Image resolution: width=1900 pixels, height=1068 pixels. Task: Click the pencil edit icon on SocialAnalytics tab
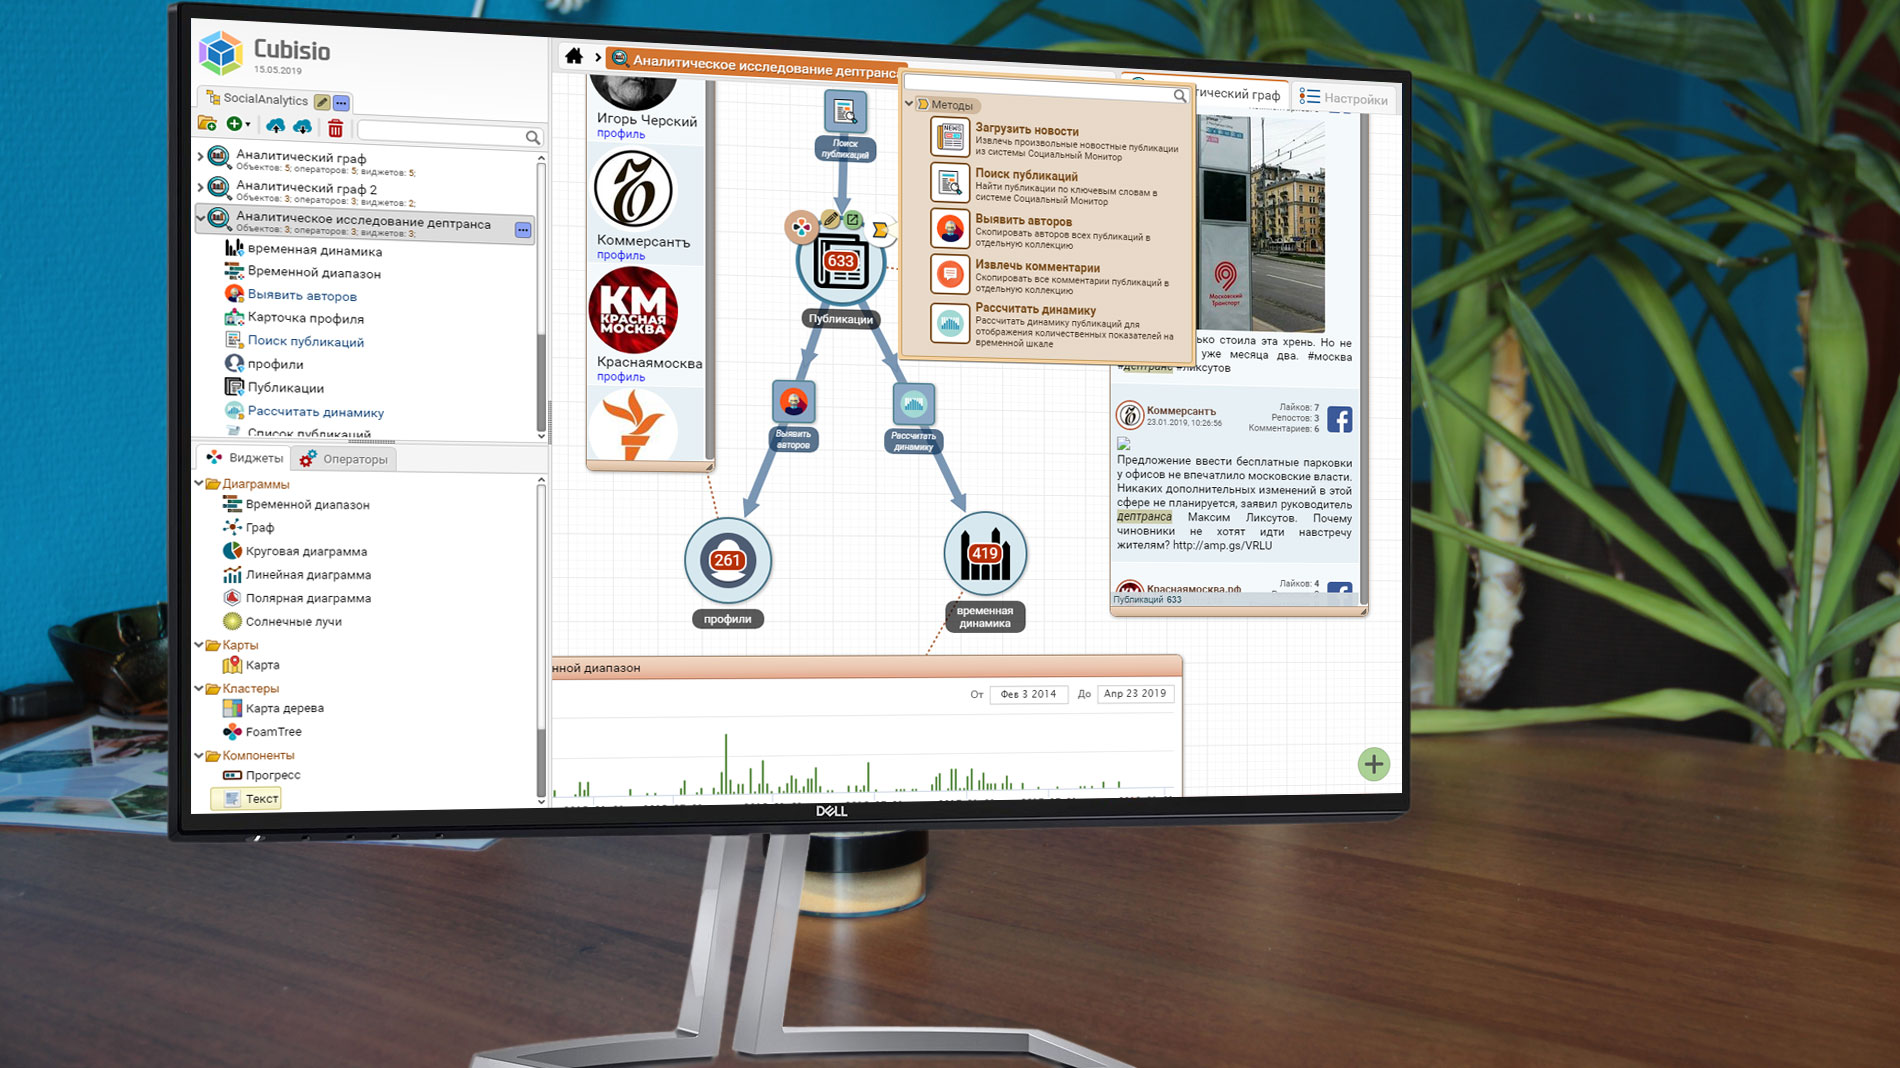pos(322,102)
